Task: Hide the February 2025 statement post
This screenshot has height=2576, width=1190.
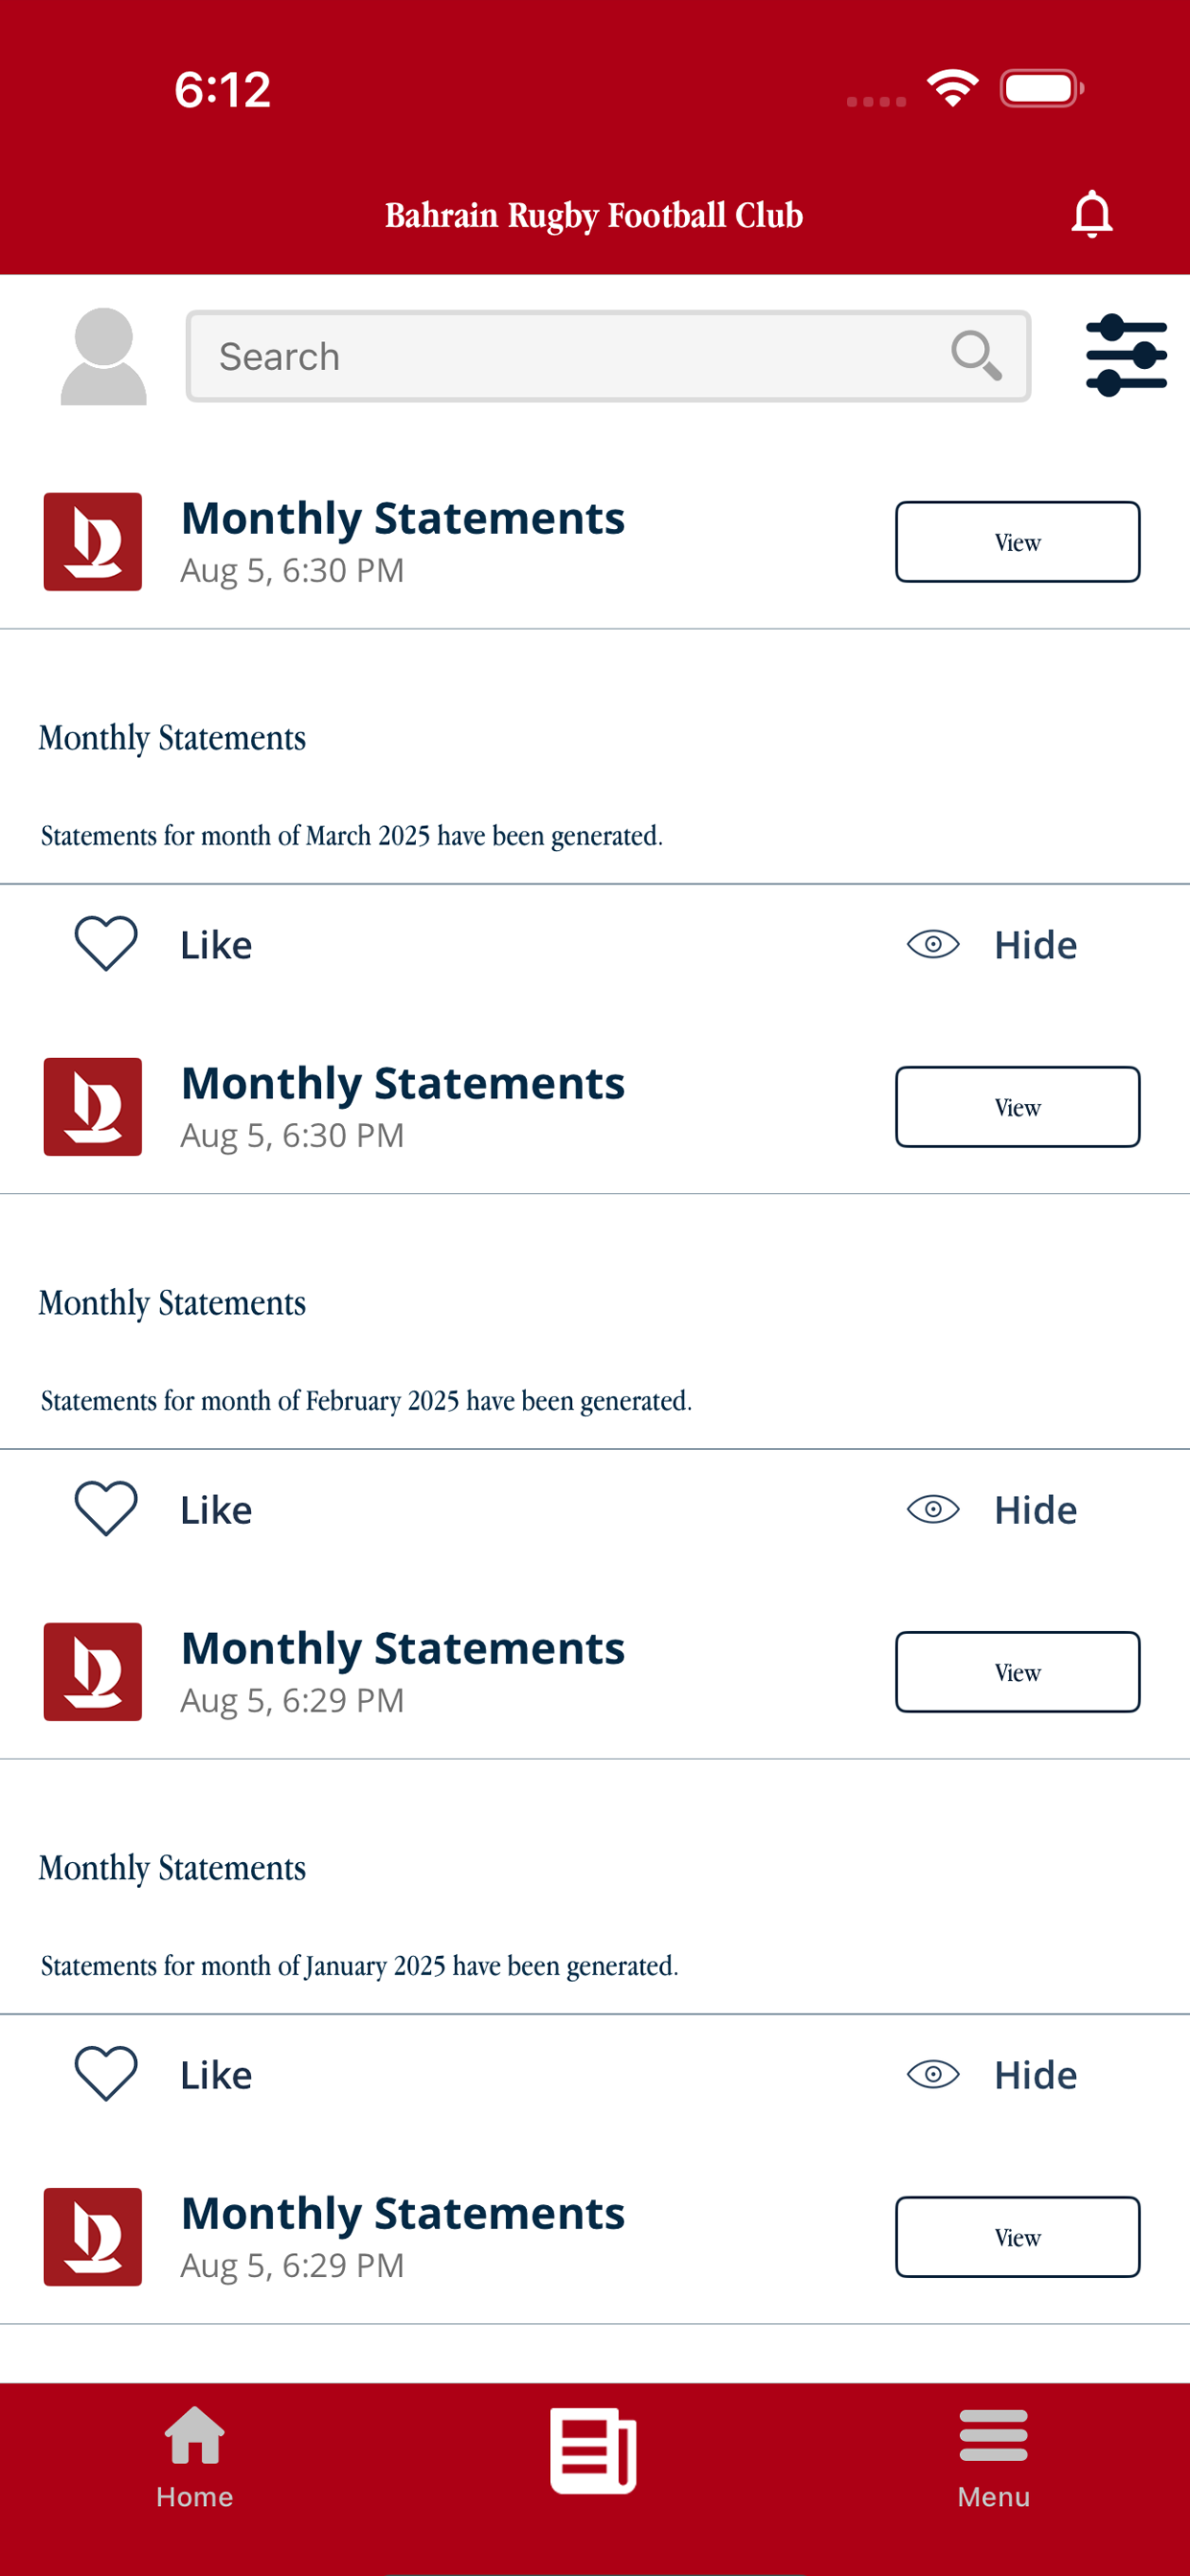Action: pyautogui.click(x=992, y=1509)
